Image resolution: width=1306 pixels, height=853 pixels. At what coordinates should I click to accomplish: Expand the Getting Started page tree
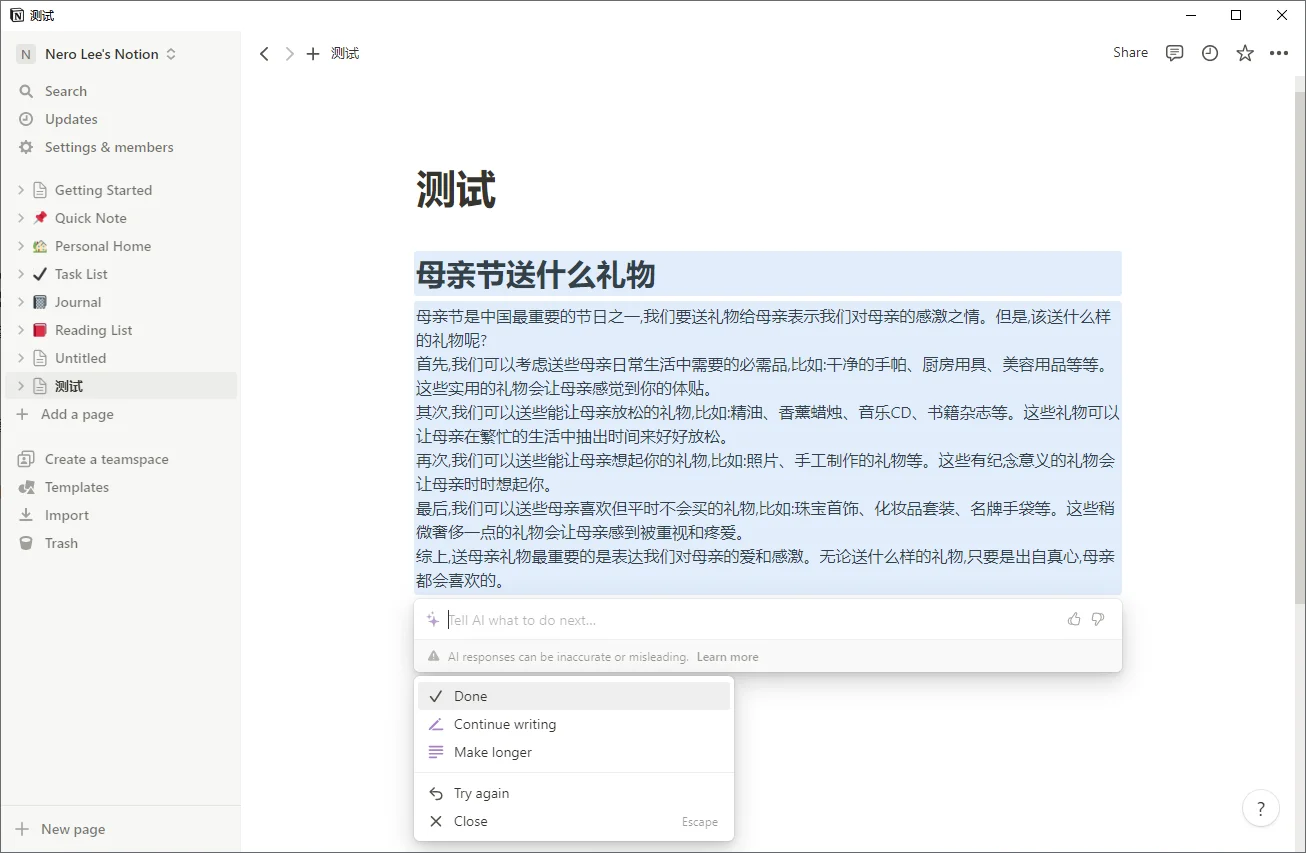(x=20, y=190)
